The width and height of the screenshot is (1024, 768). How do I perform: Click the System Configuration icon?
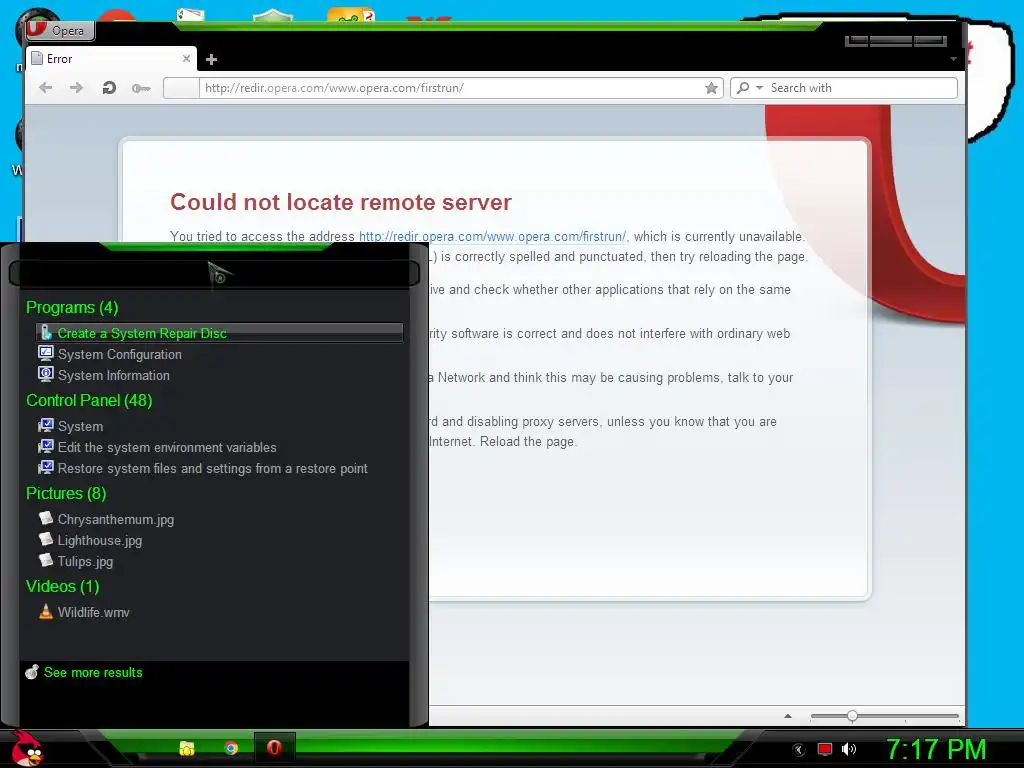[46, 353]
